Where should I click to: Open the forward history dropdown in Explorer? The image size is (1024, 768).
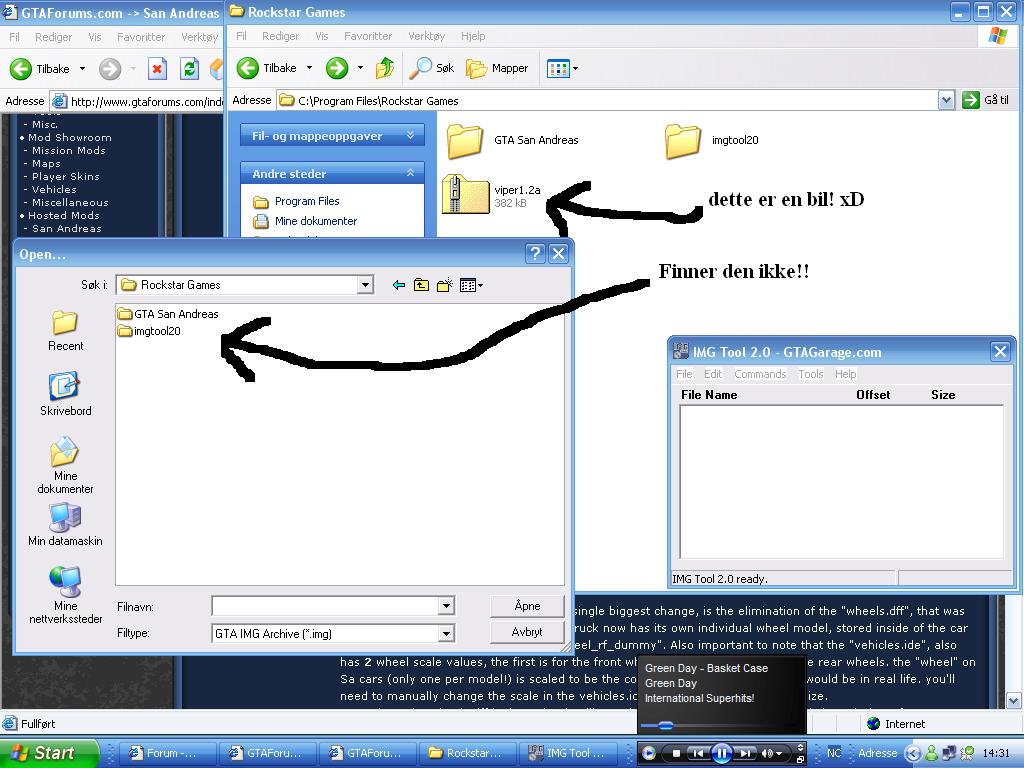tap(360, 68)
